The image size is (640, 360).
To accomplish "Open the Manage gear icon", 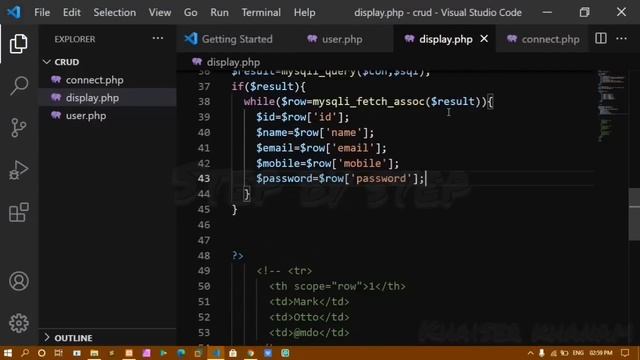I will (x=18, y=323).
